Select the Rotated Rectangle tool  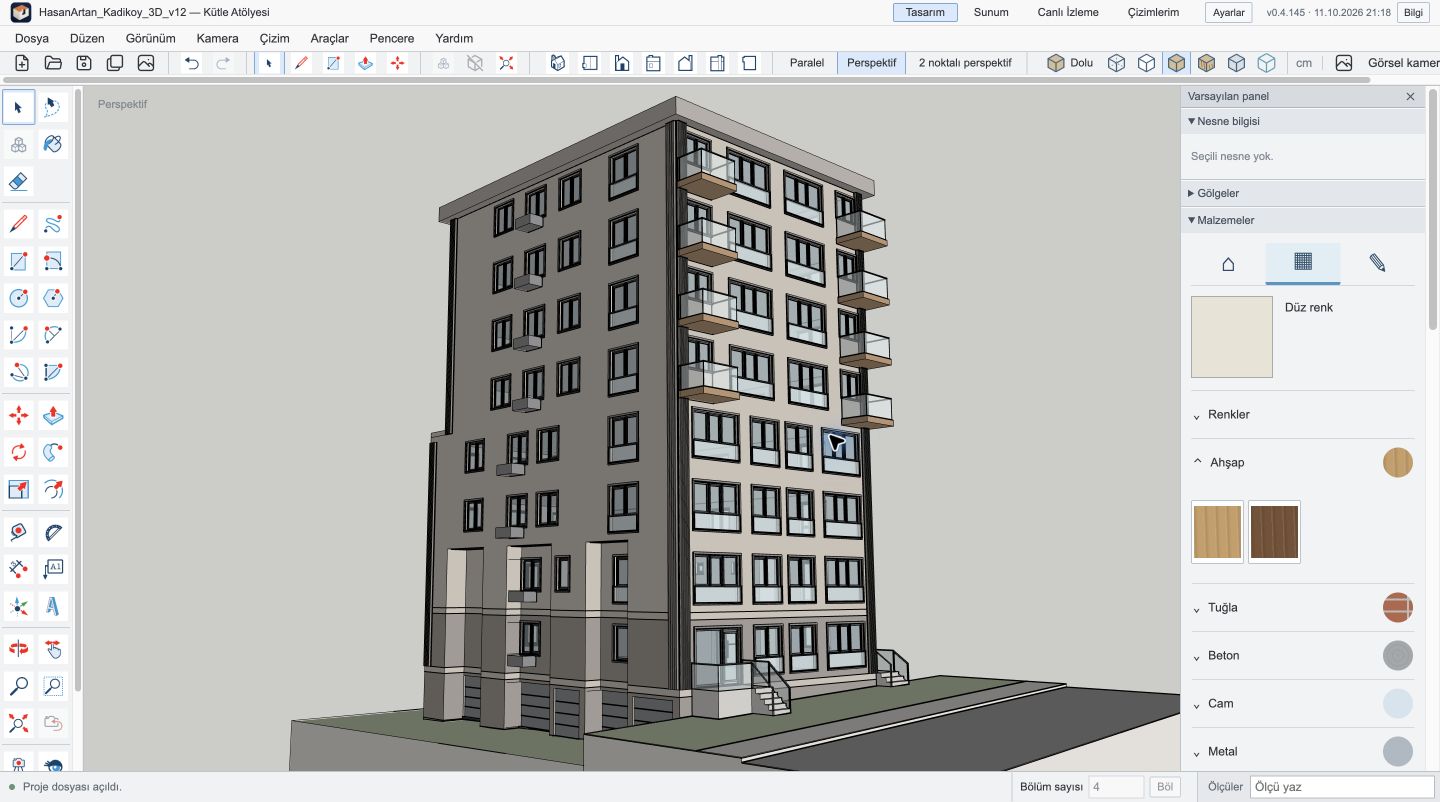[53, 261]
